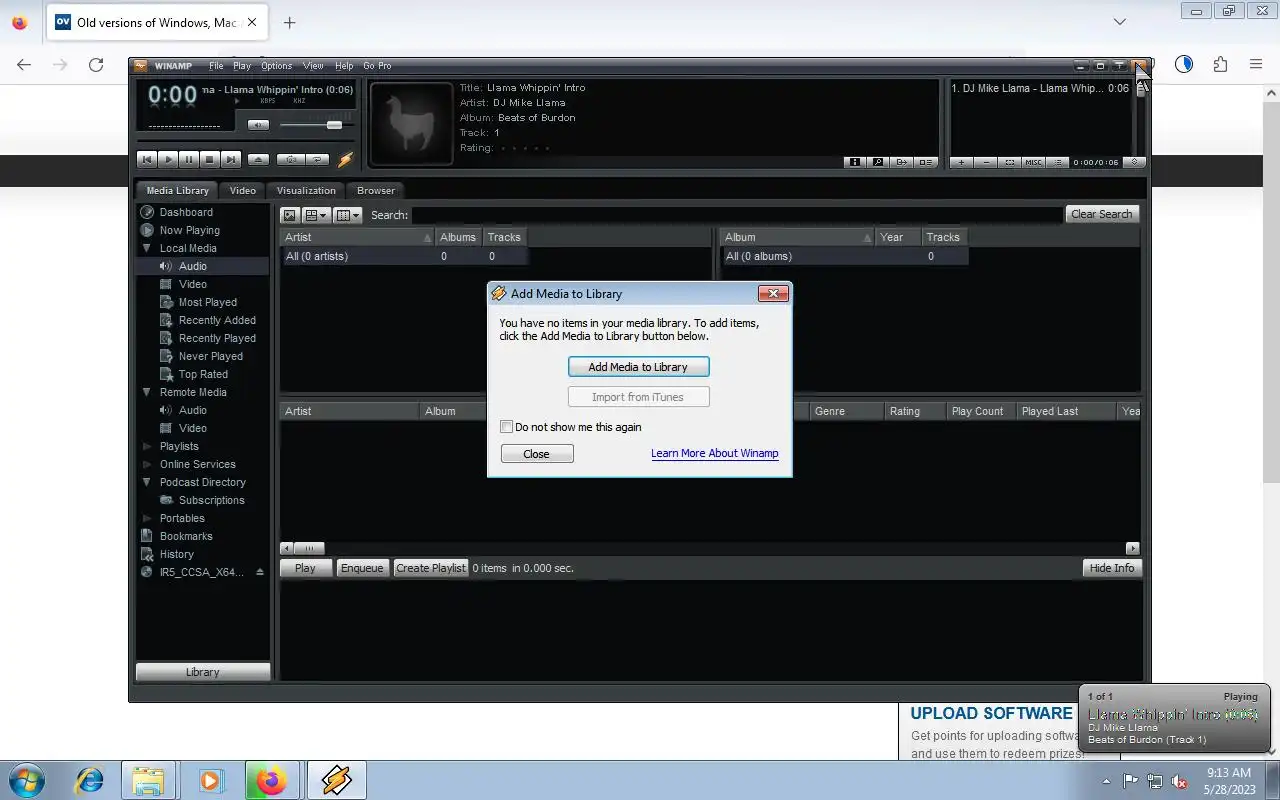Open playlist selection options button
The width and height of the screenshot is (1280, 800).
[1010, 162]
